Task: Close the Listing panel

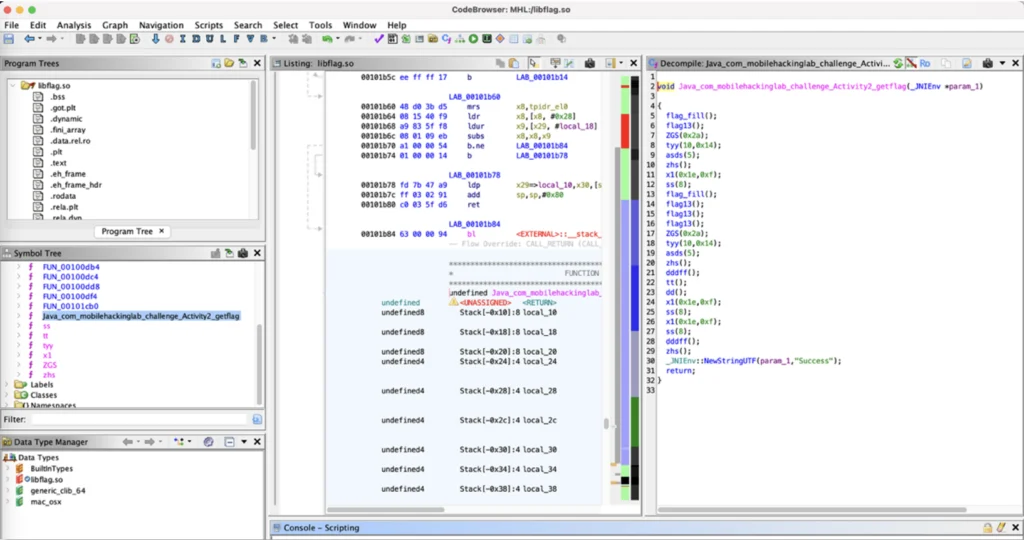Action: [x=633, y=63]
